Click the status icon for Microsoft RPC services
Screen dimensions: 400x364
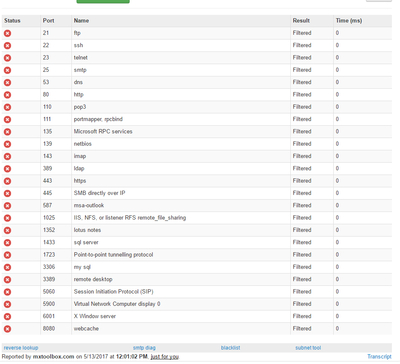pyautogui.click(x=7, y=132)
